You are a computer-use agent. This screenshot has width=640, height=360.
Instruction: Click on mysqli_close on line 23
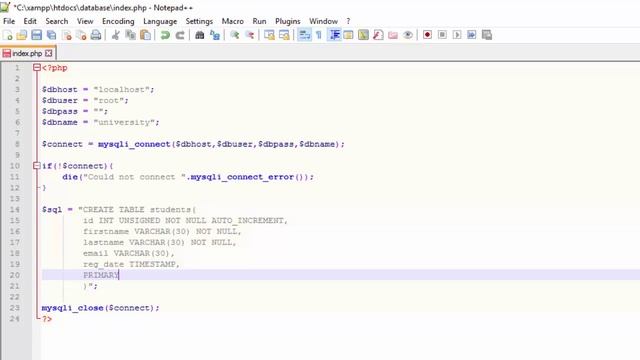click(72, 308)
